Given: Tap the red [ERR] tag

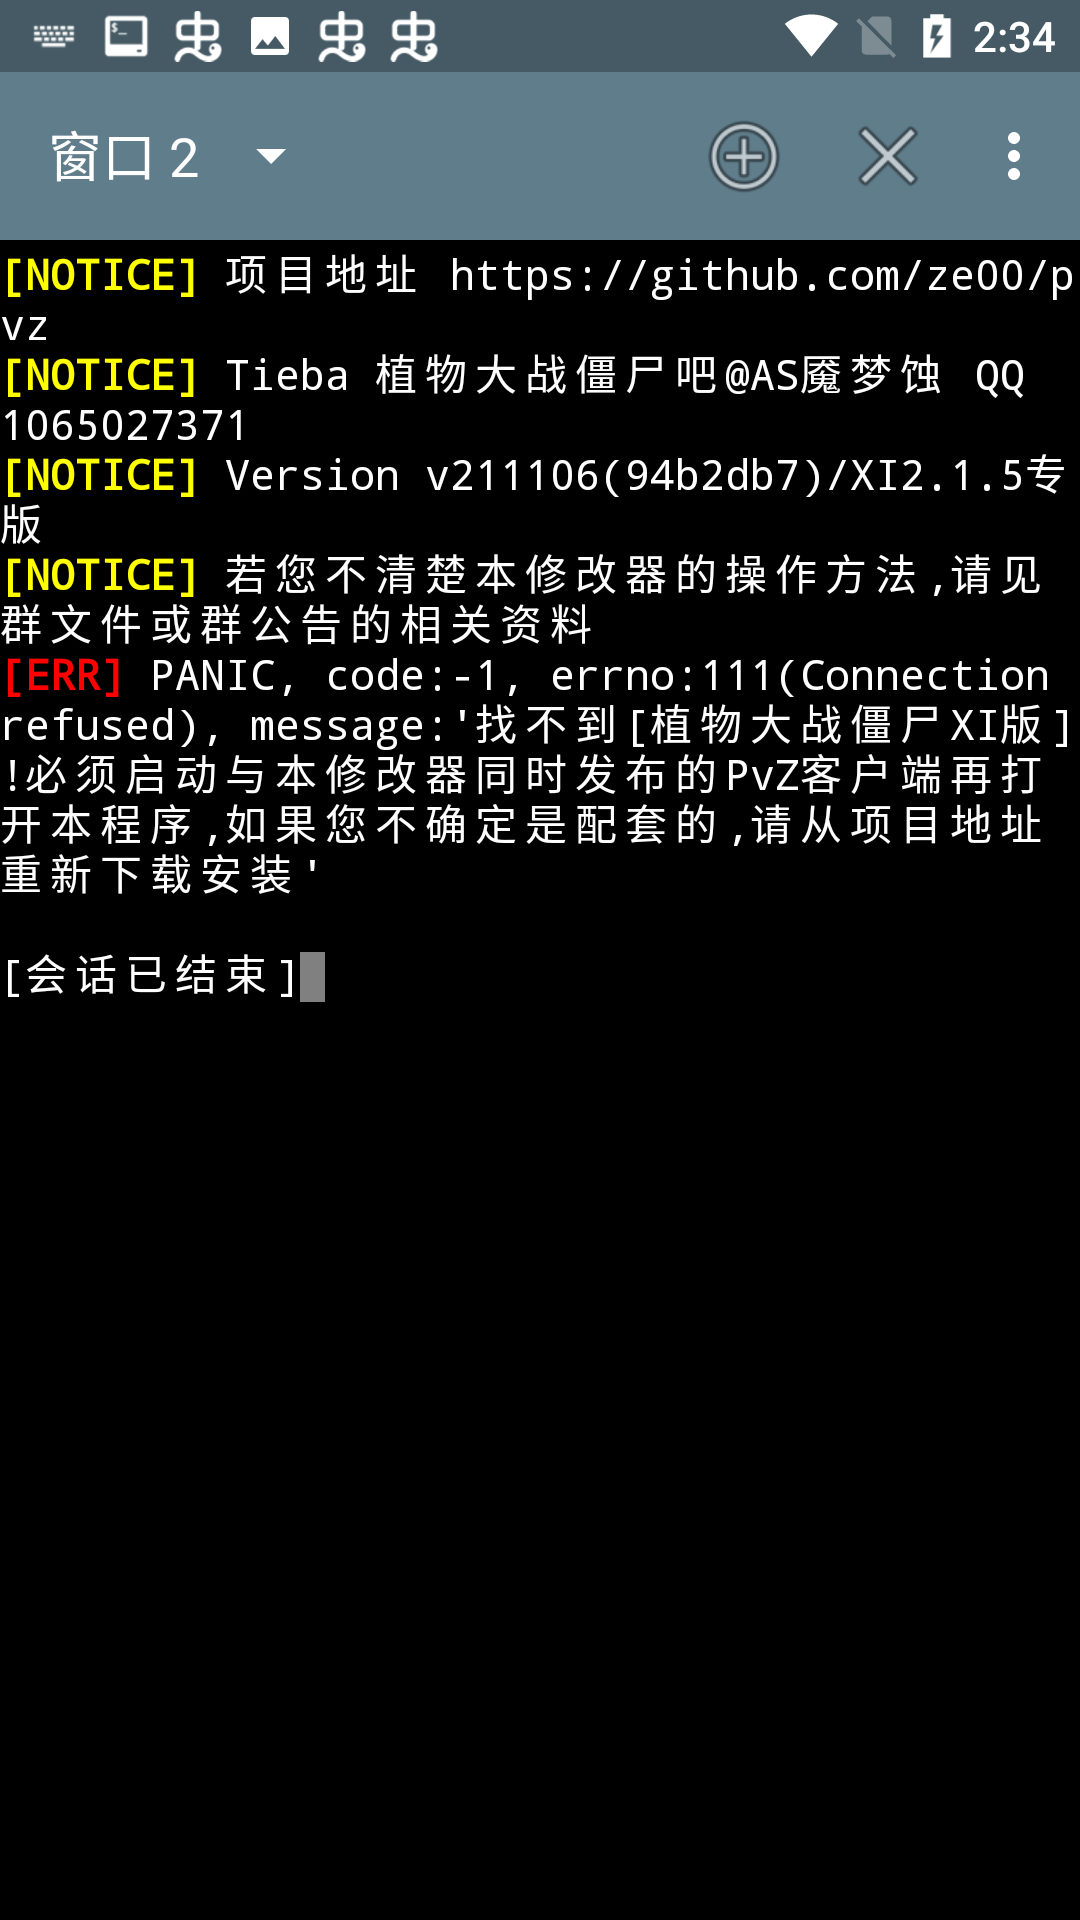Looking at the screenshot, I should (x=63, y=676).
